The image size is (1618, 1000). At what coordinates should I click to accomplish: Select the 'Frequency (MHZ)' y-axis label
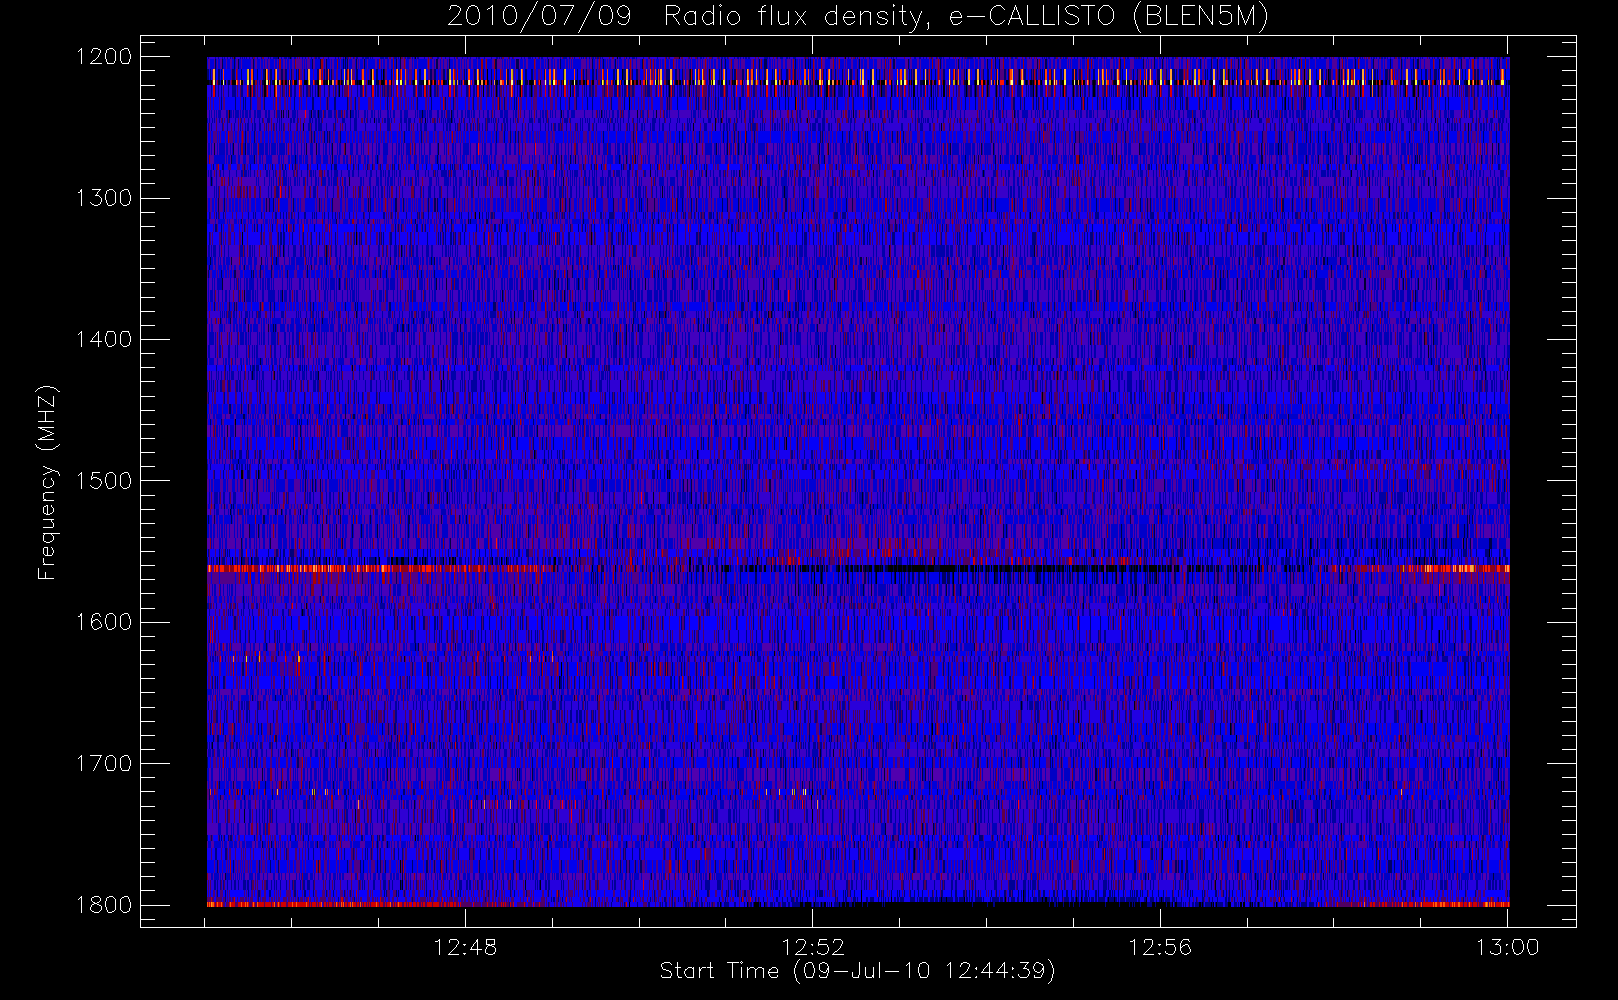(x=47, y=482)
